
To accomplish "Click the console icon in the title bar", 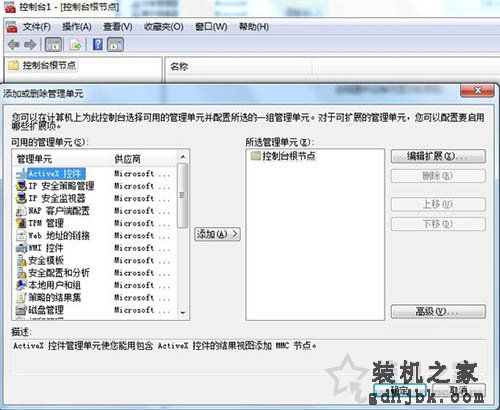I will pyautogui.click(x=10, y=7).
